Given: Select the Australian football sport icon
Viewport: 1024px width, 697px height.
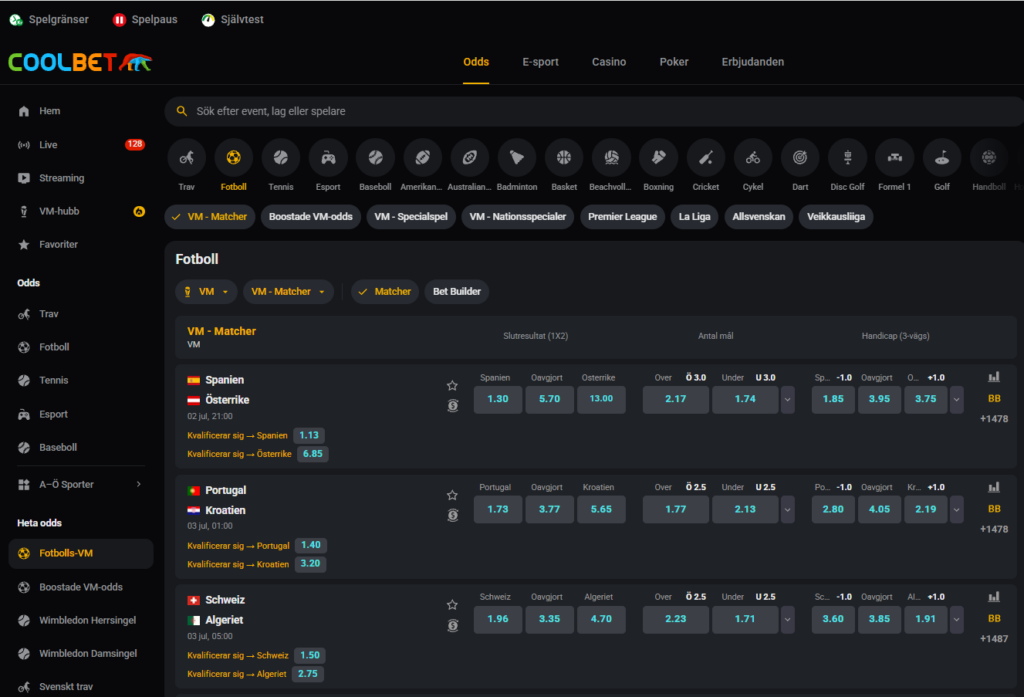Looking at the screenshot, I should 470,157.
